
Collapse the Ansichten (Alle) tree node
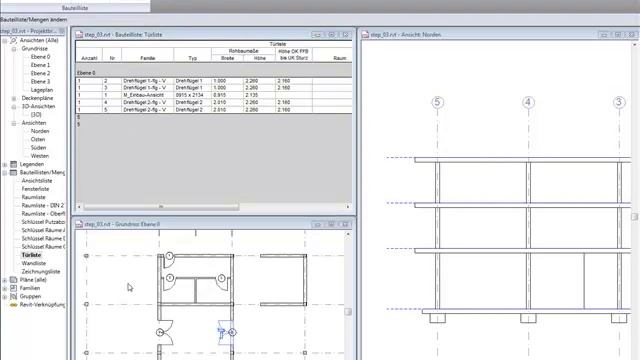tap(5, 41)
